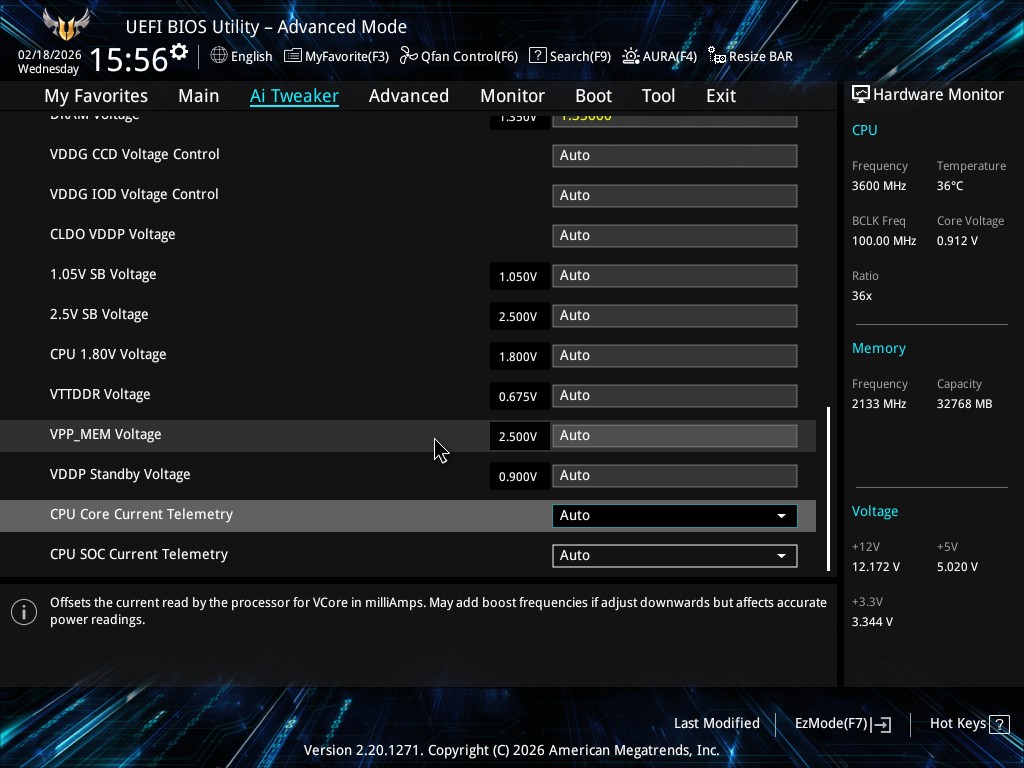
Task: Select VDDP Standby Voltage label
Action: (120, 474)
